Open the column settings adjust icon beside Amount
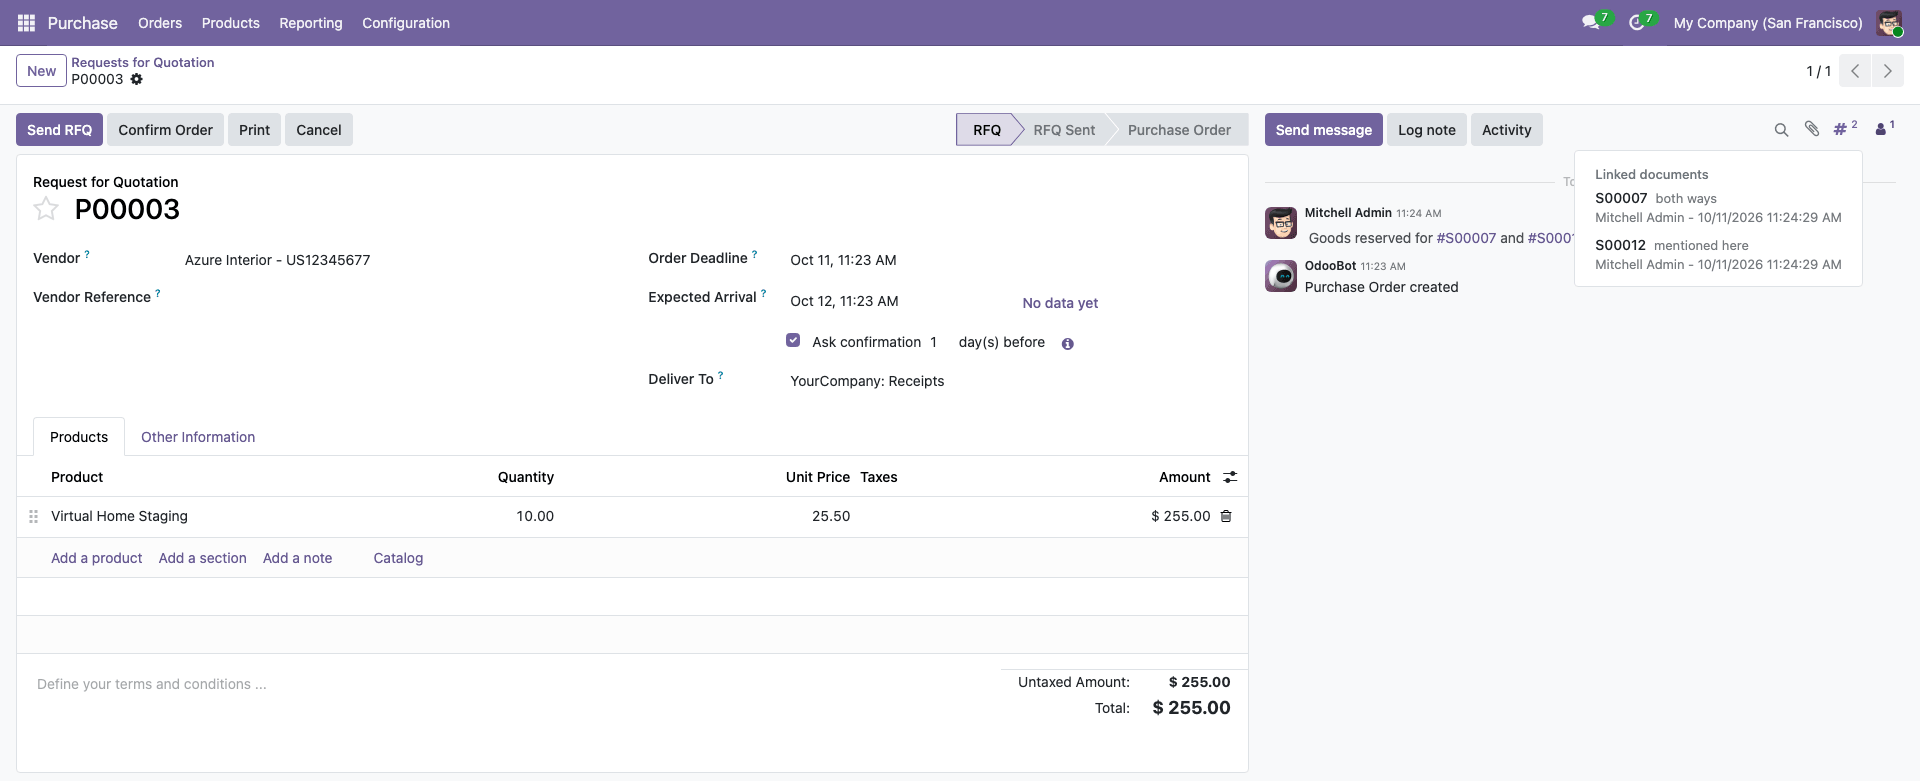Viewport: 1920px width, 781px height. [x=1230, y=477]
